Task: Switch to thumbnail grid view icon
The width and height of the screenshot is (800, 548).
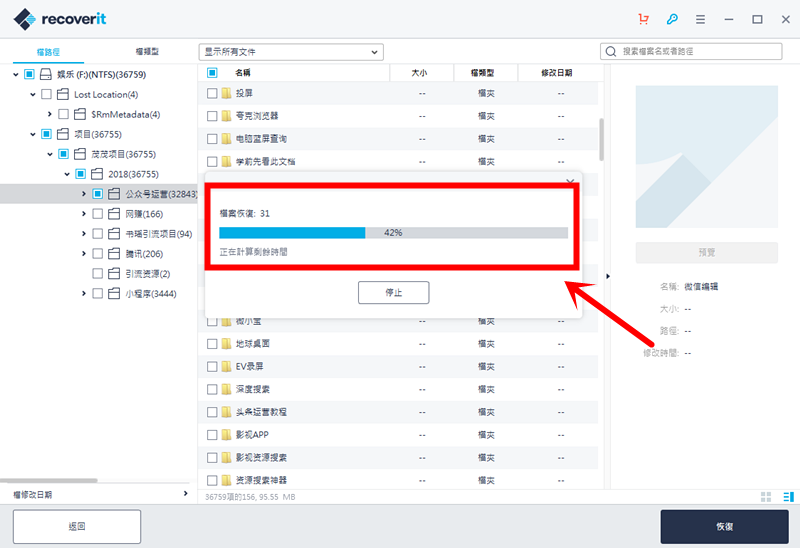Action: (766, 496)
